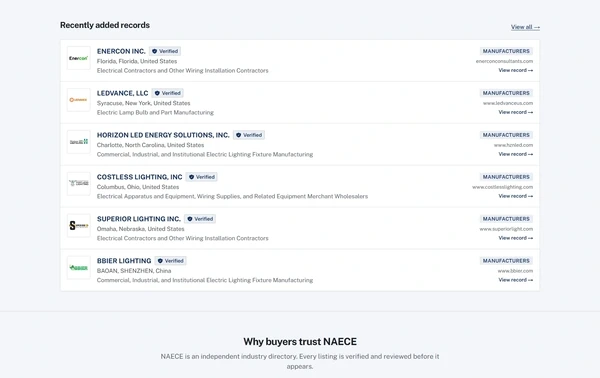The height and width of the screenshot is (378, 600).
Task: Select 'Omaha, Nebraska, United States' text
Action: 140,229
